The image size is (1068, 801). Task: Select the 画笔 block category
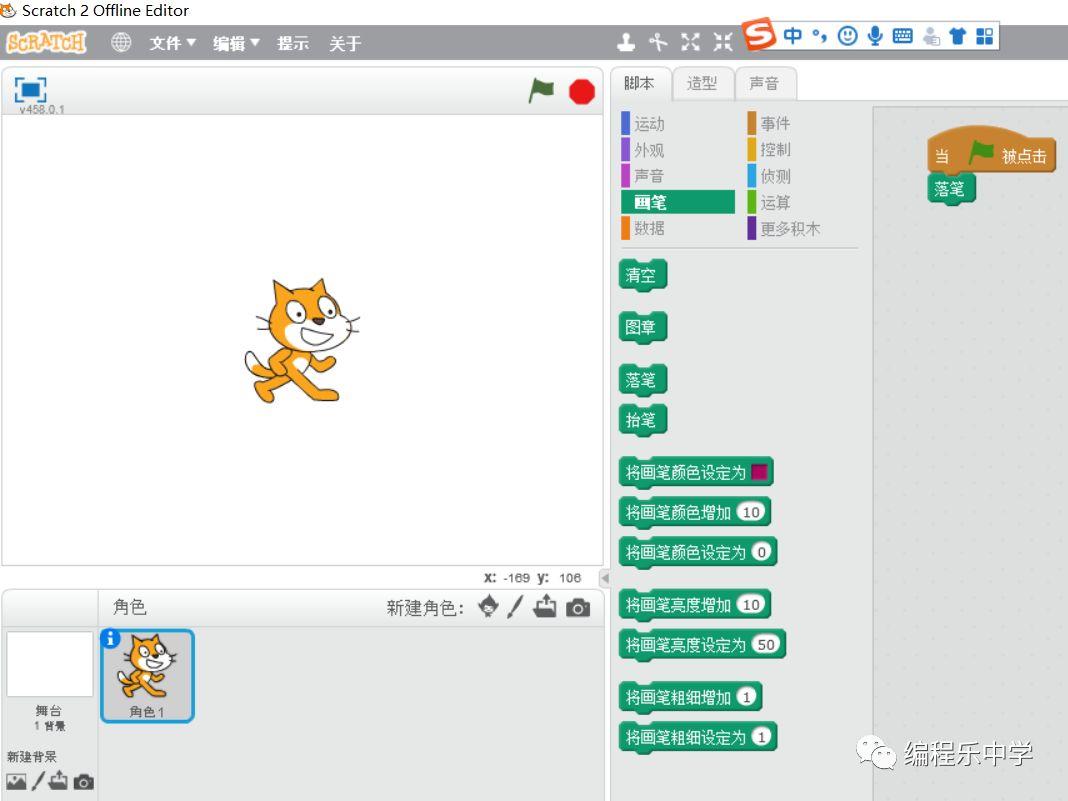(677, 202)
